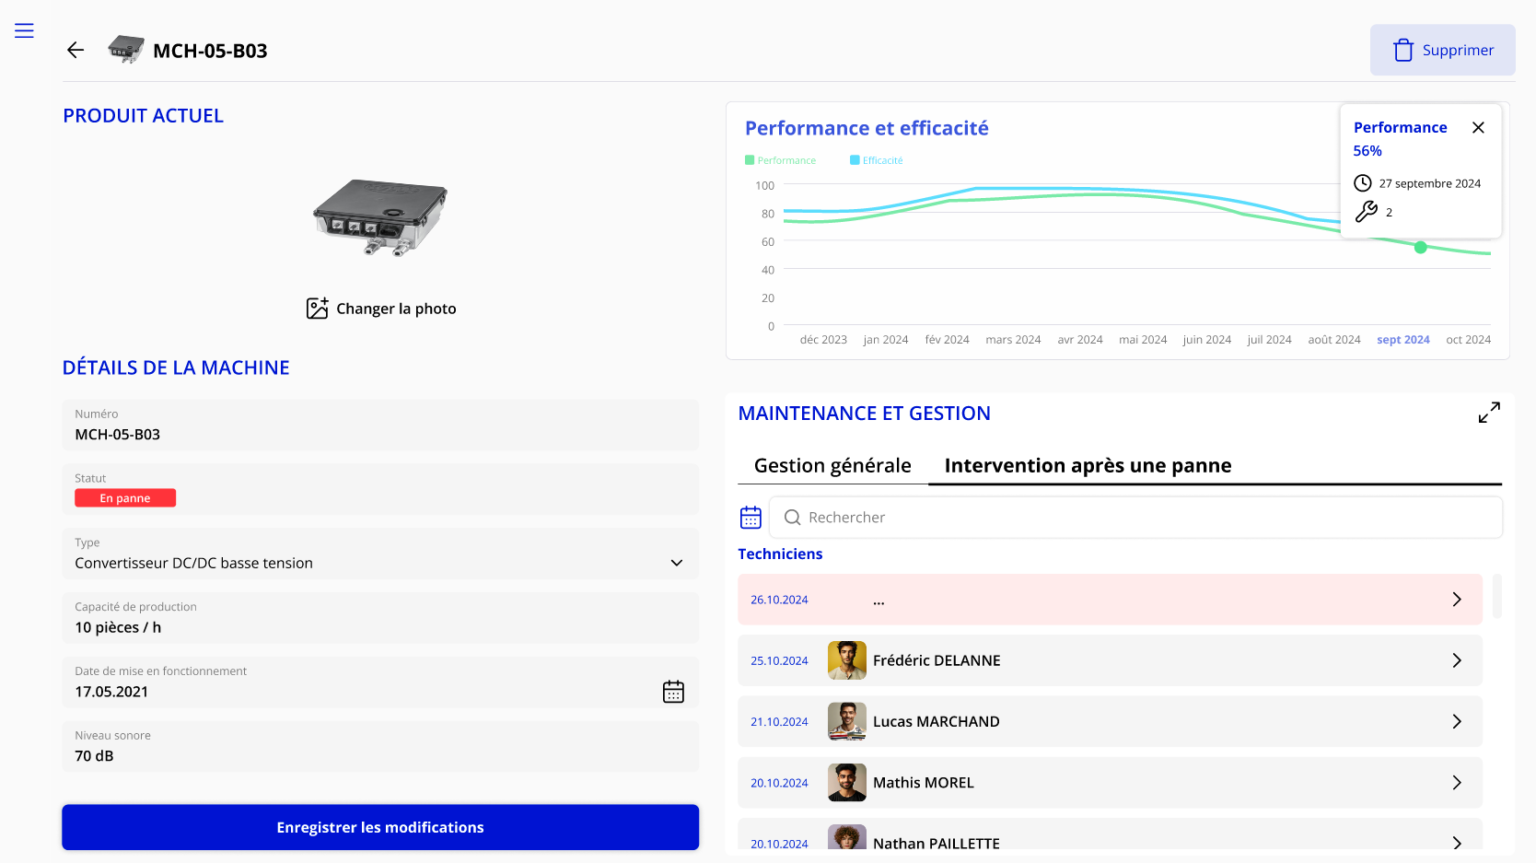Open the Type dropdown

click(x=676, y=563)
